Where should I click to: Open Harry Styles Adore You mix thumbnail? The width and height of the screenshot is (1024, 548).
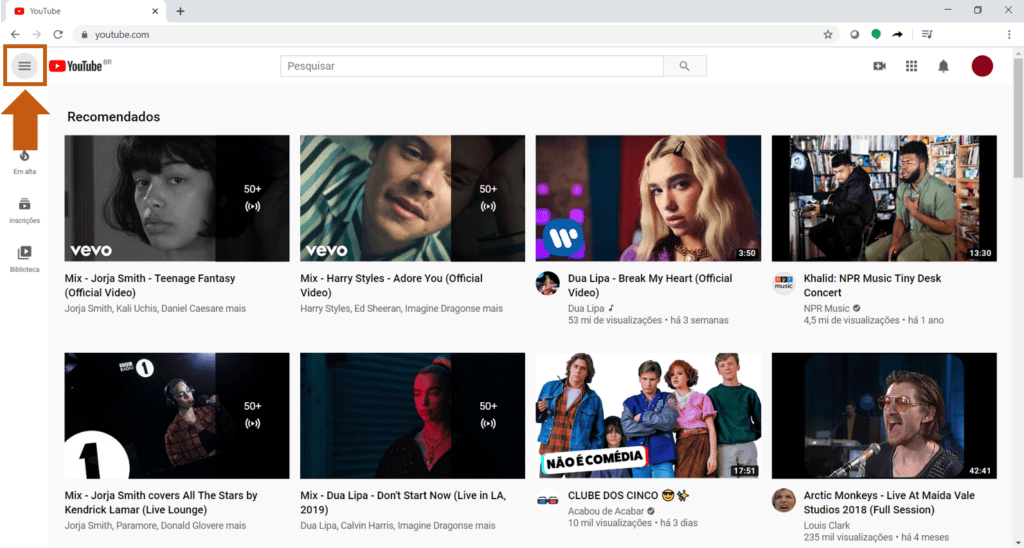point(413,199)
